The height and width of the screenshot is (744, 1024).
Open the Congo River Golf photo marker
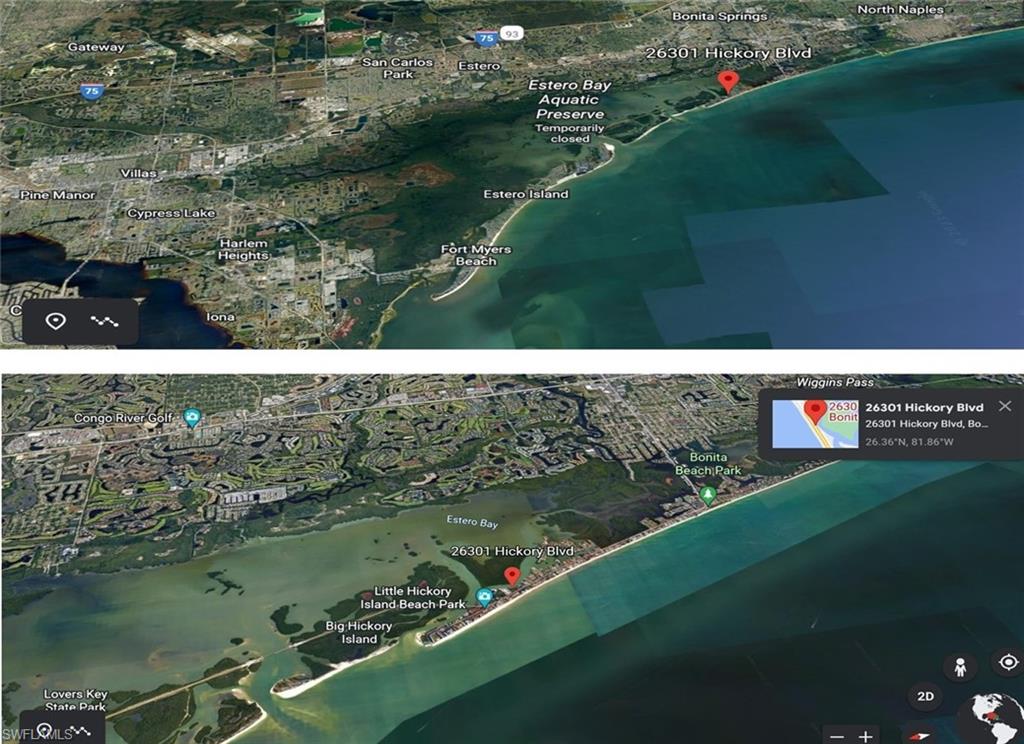point(192,417)
